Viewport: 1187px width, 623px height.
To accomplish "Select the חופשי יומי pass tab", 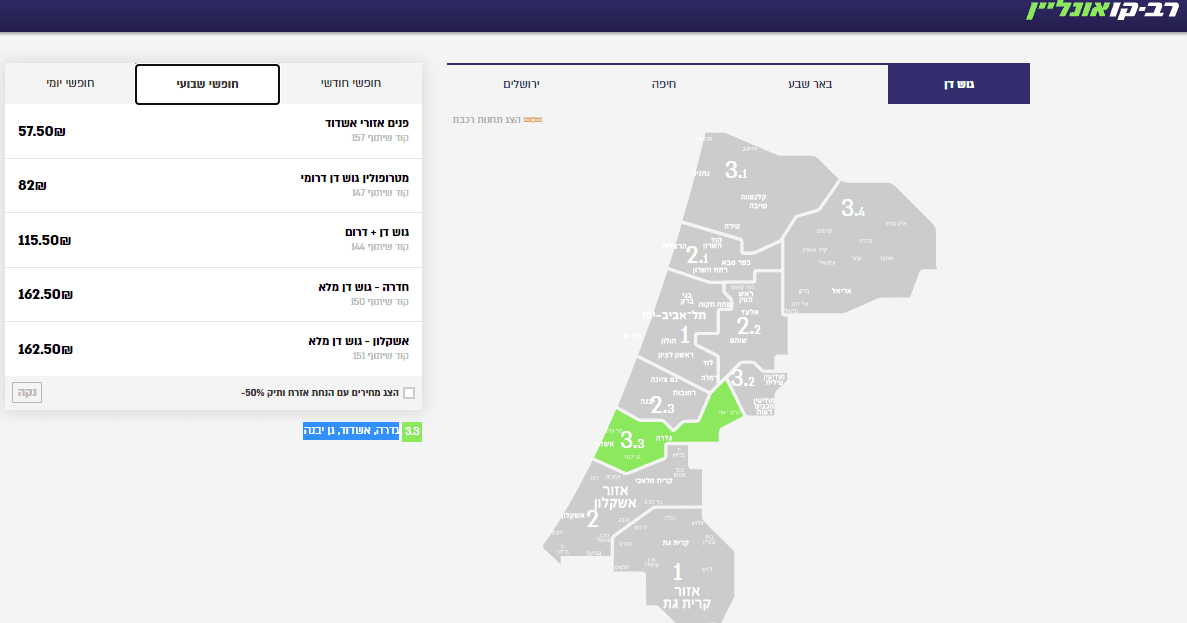I will pos(70,83).
